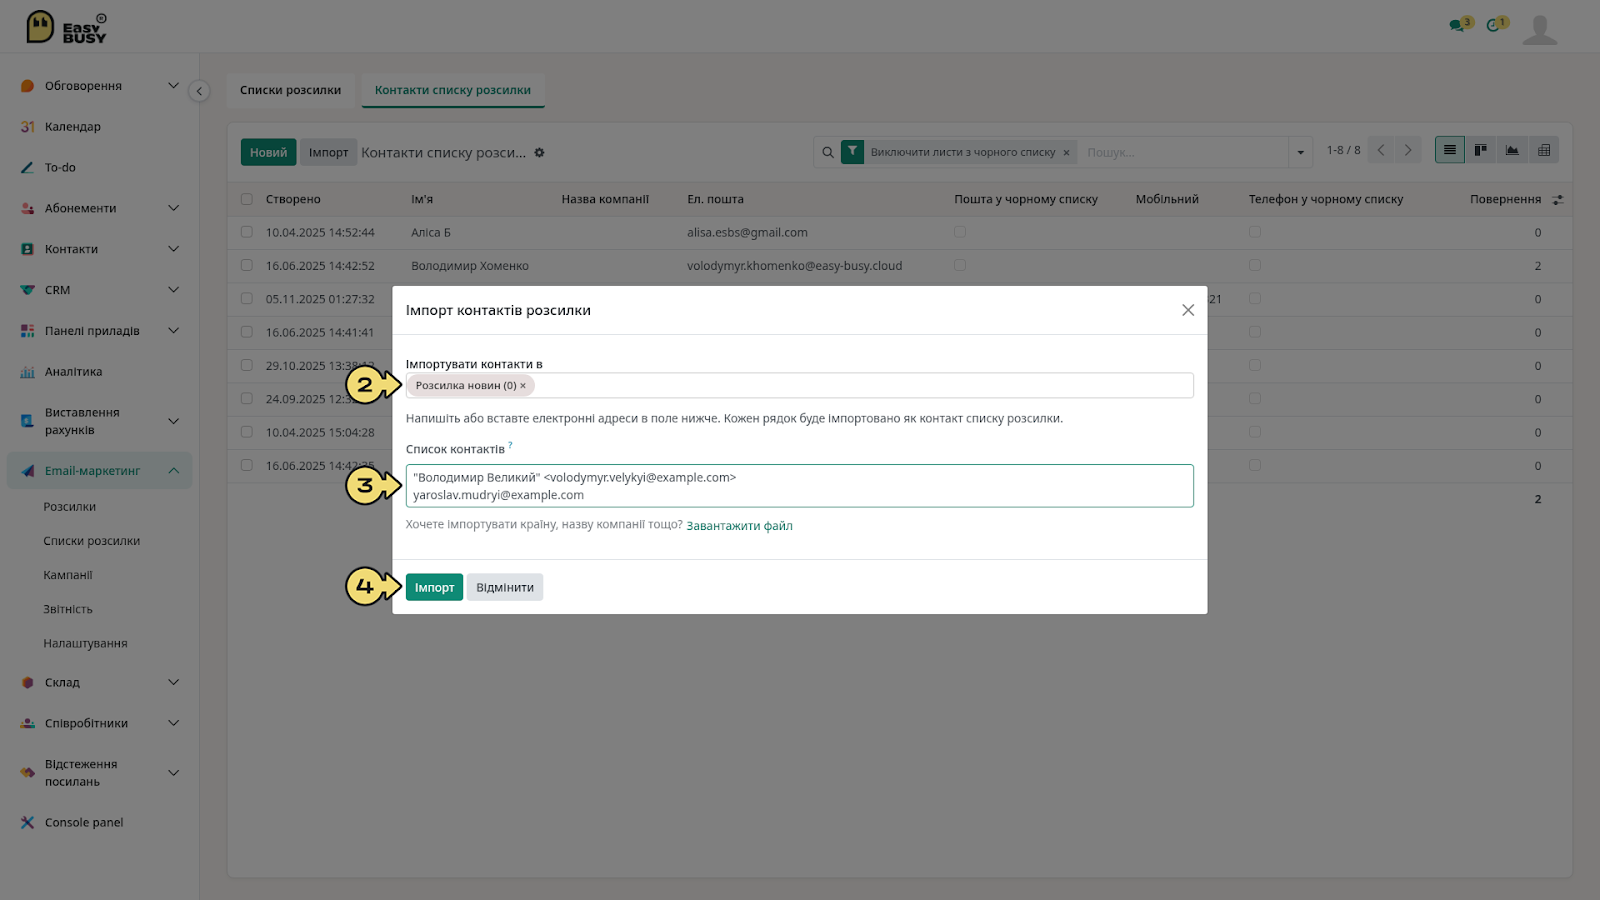
Task: Open chat messages icon in header
Action: pos(1457,25)
